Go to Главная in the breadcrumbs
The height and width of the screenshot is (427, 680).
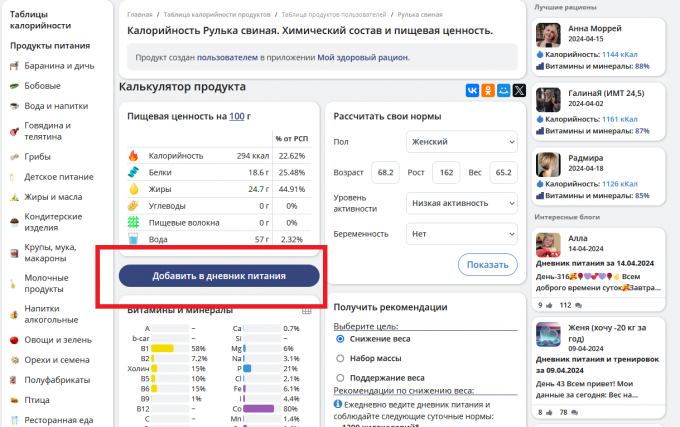click(139, 17)
